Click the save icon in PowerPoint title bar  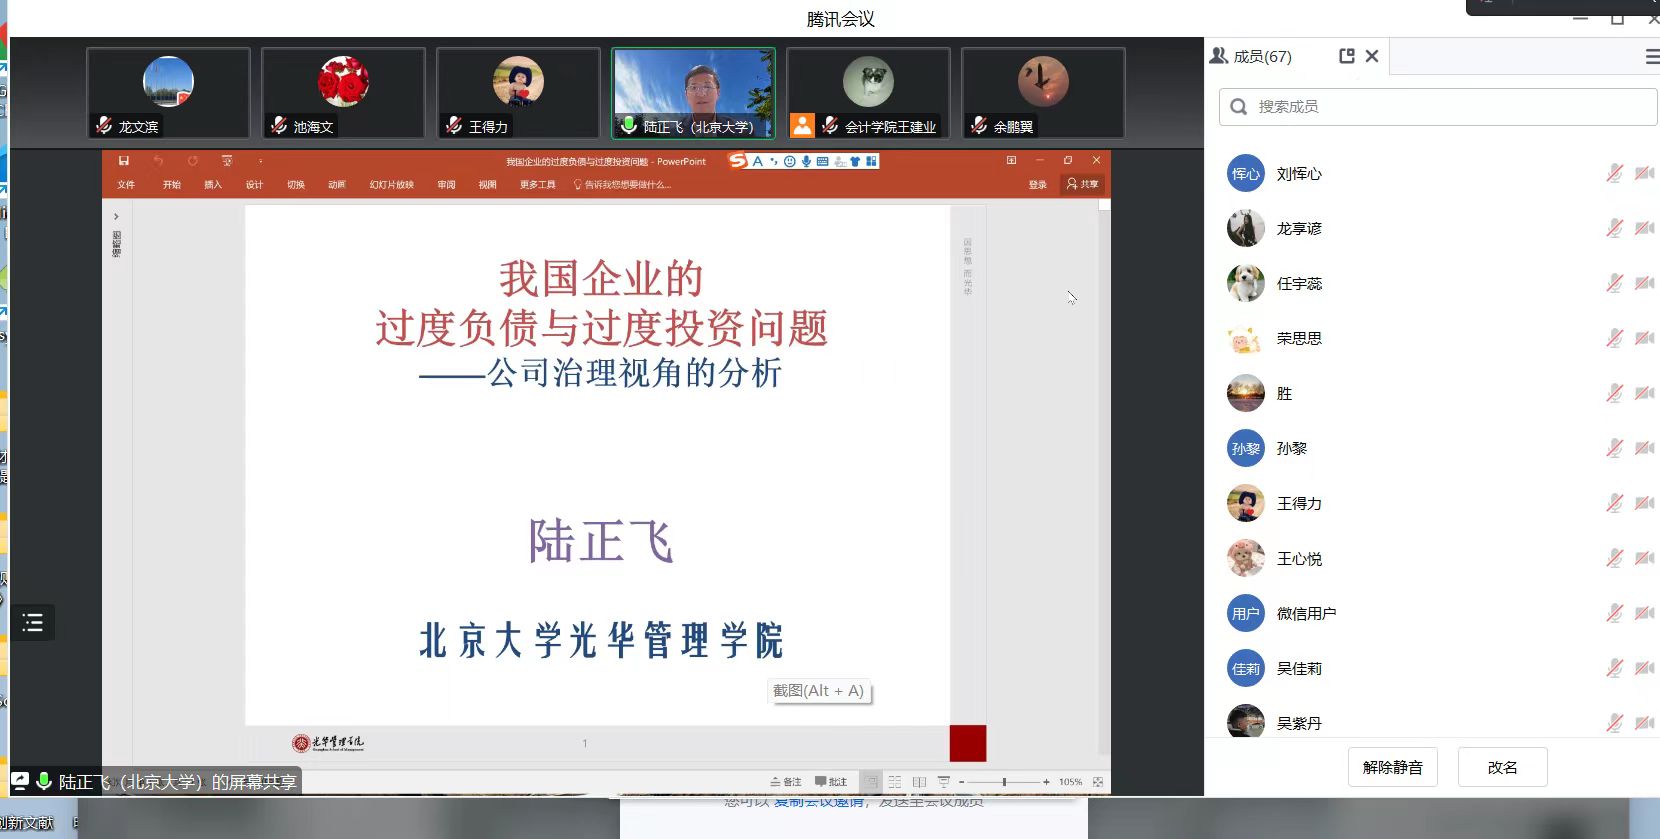click(124, 161)
